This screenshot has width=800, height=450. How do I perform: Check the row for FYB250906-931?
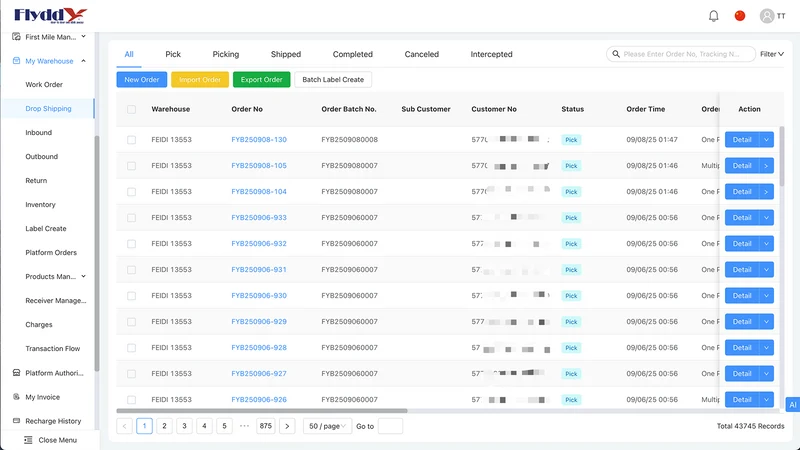pos(132,270)
